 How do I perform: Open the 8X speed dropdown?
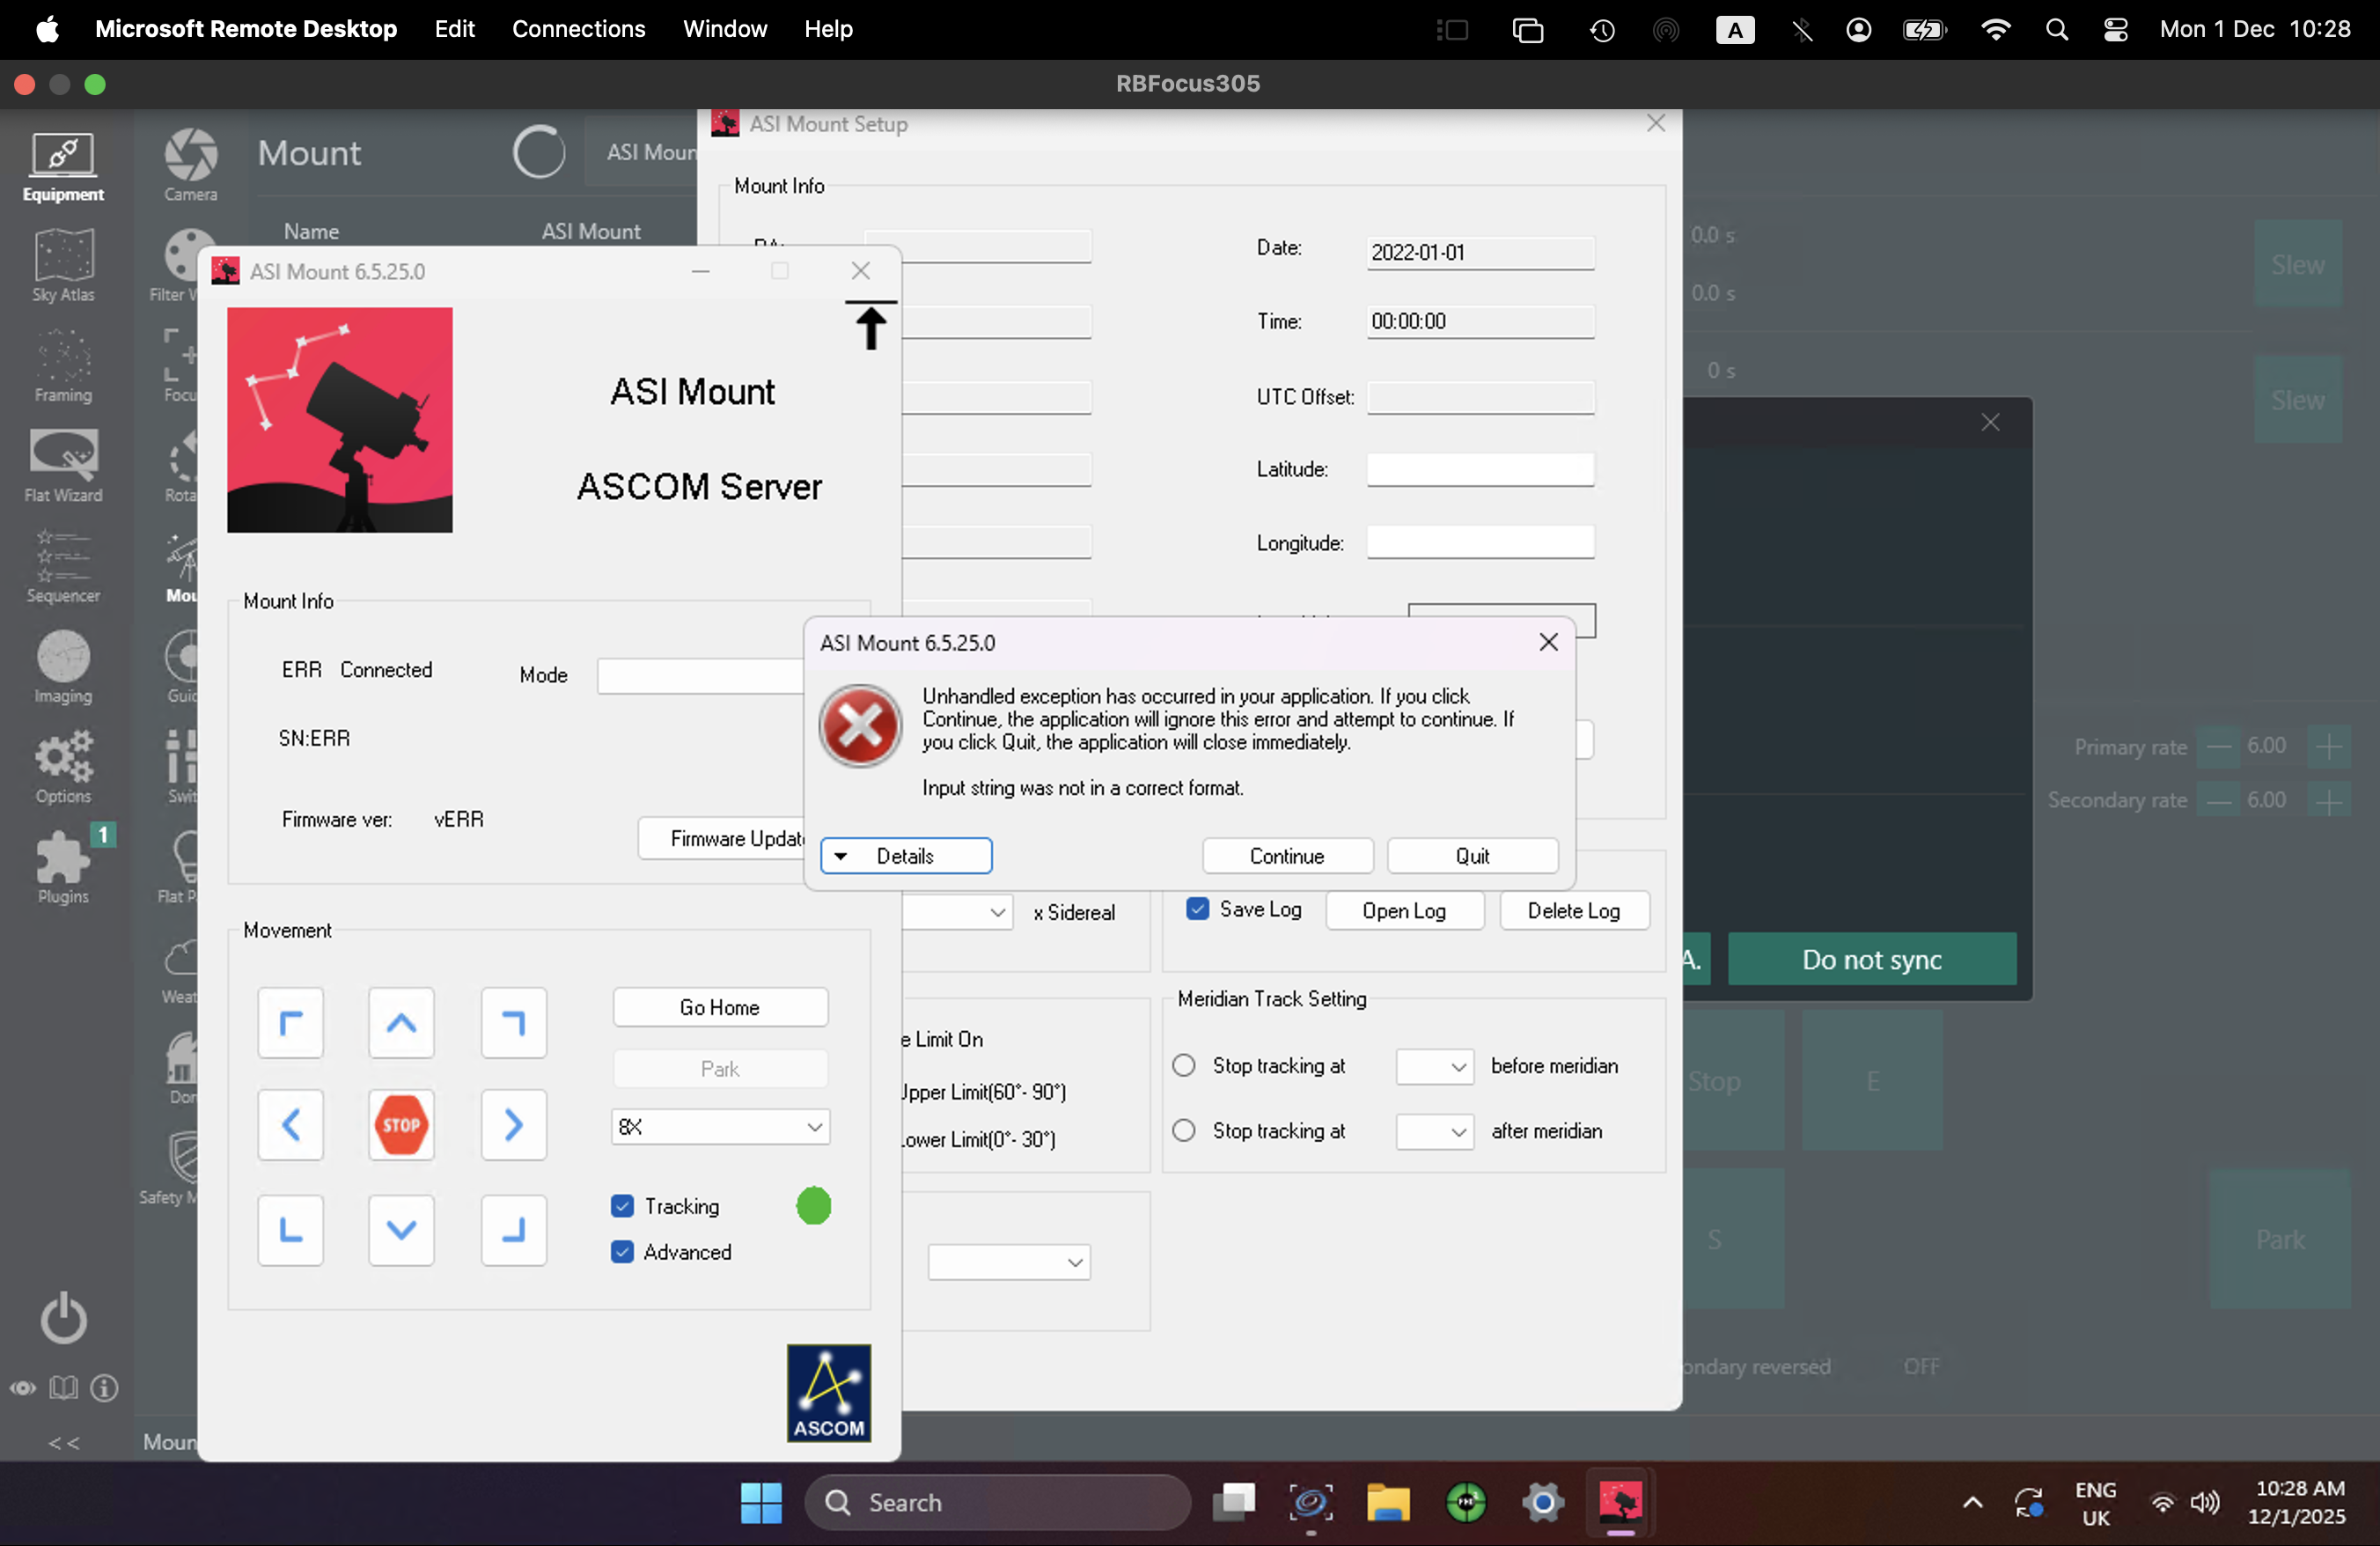point(720,1127)
